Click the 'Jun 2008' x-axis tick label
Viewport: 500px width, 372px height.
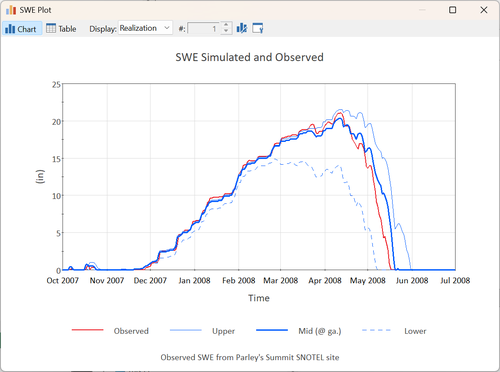[x=412, y=281]
